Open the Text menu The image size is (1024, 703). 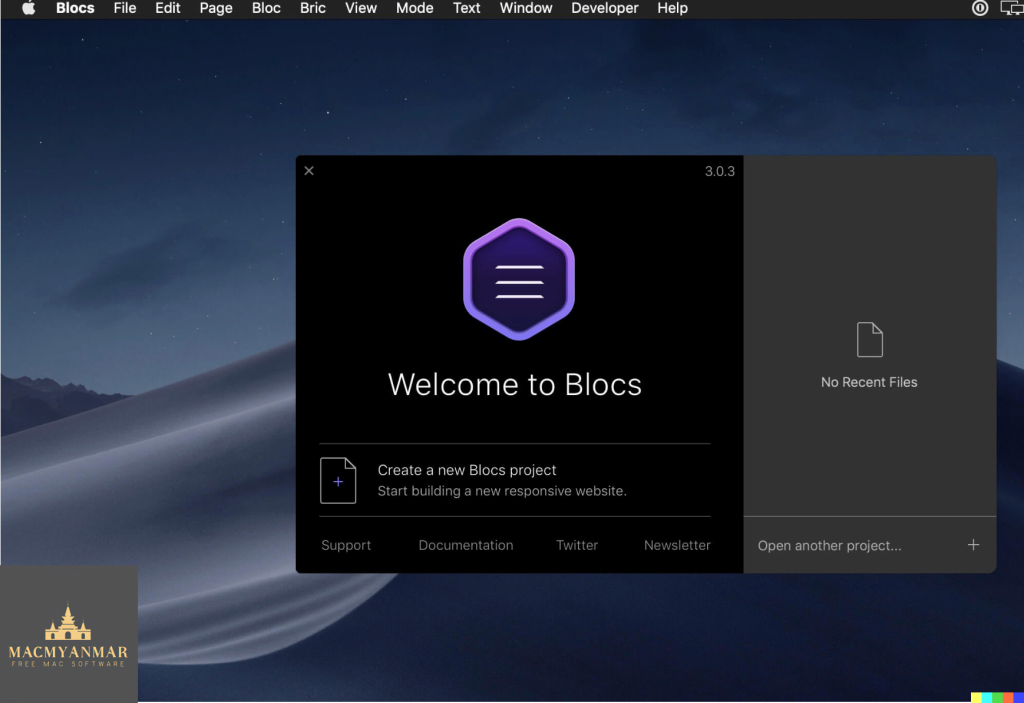[466, 8]
